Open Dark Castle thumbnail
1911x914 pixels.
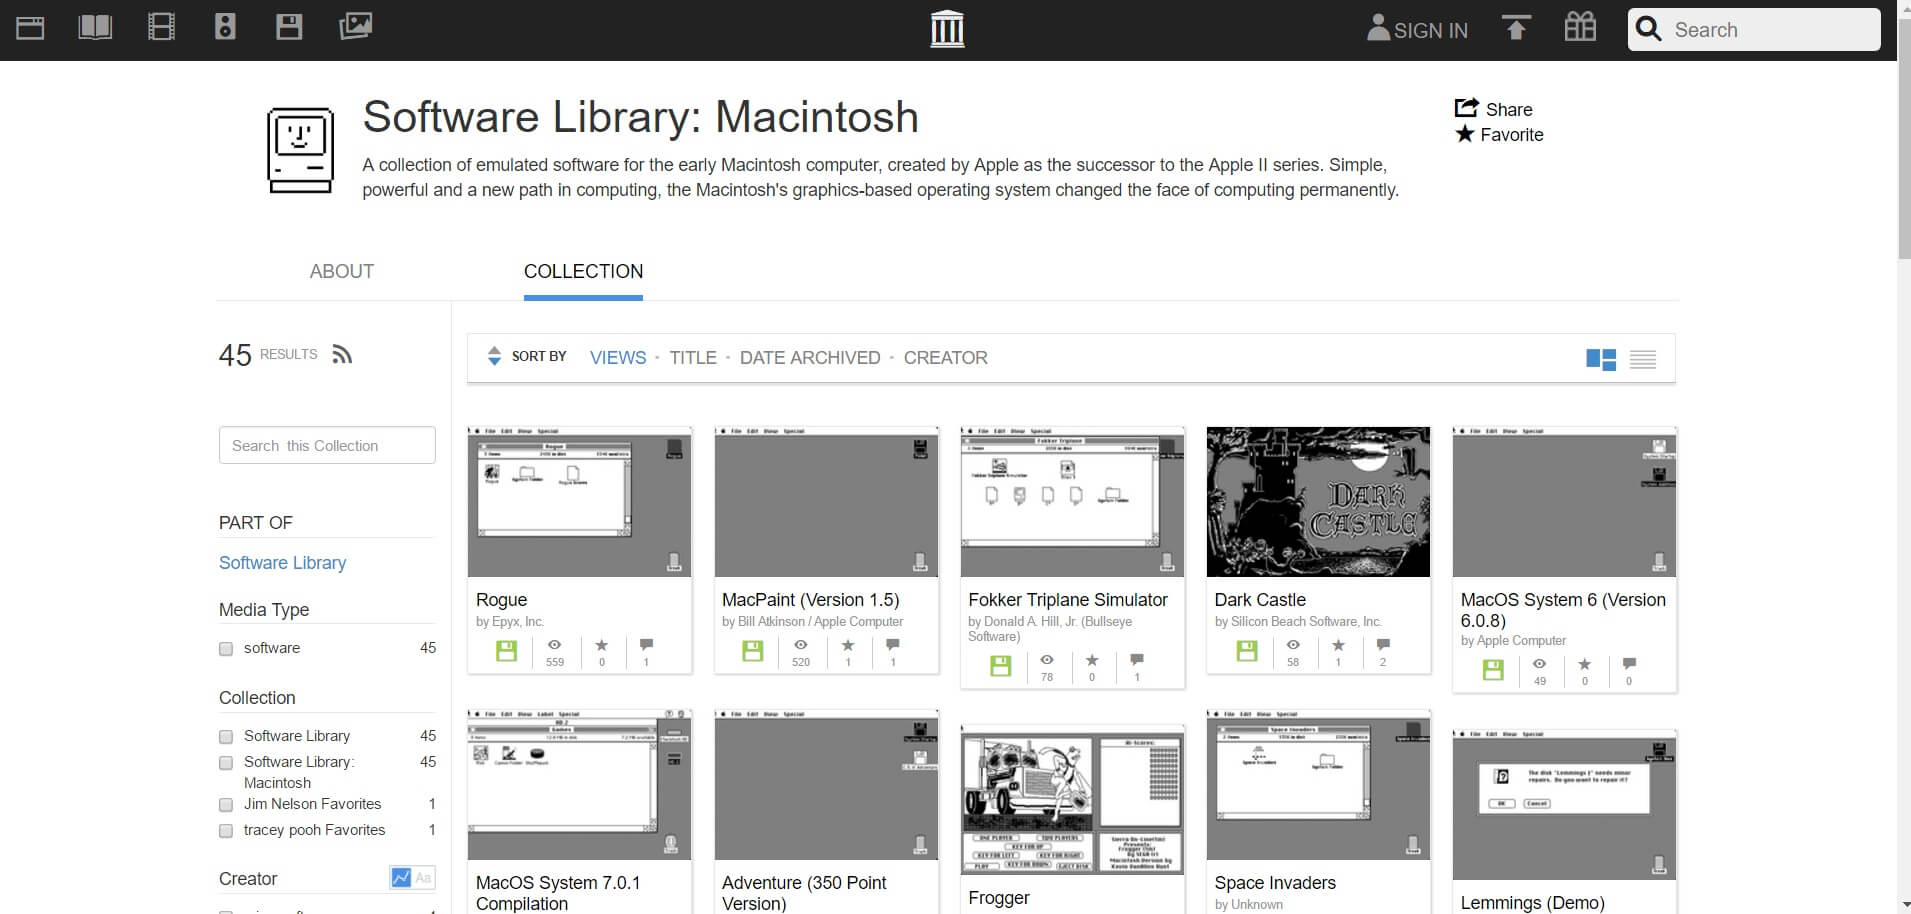click(x=1318, y=502)
